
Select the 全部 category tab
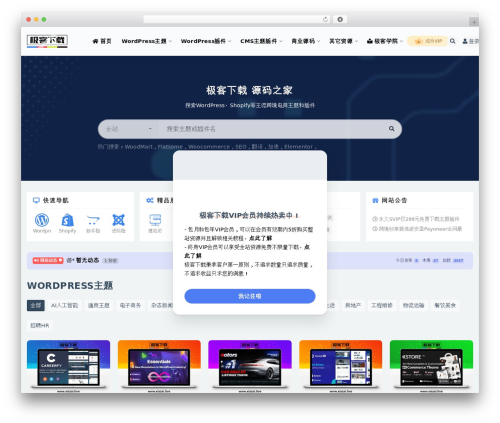(36, 305)
